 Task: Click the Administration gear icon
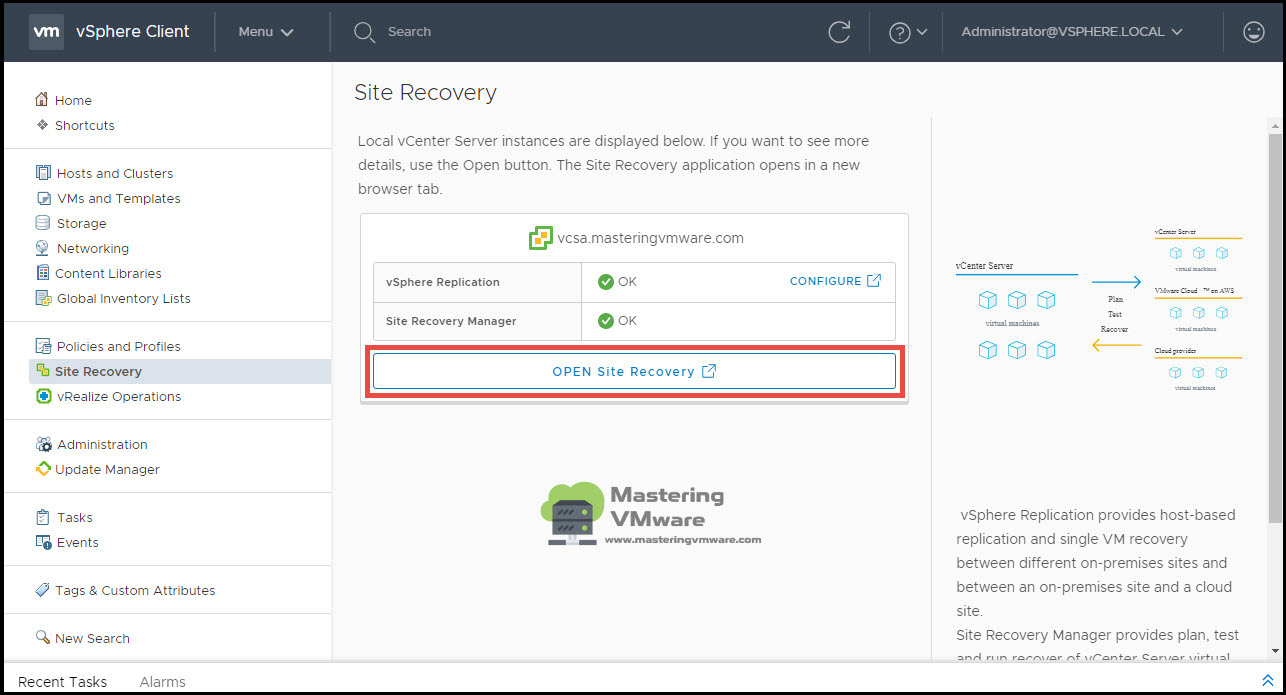pos(43,444)
